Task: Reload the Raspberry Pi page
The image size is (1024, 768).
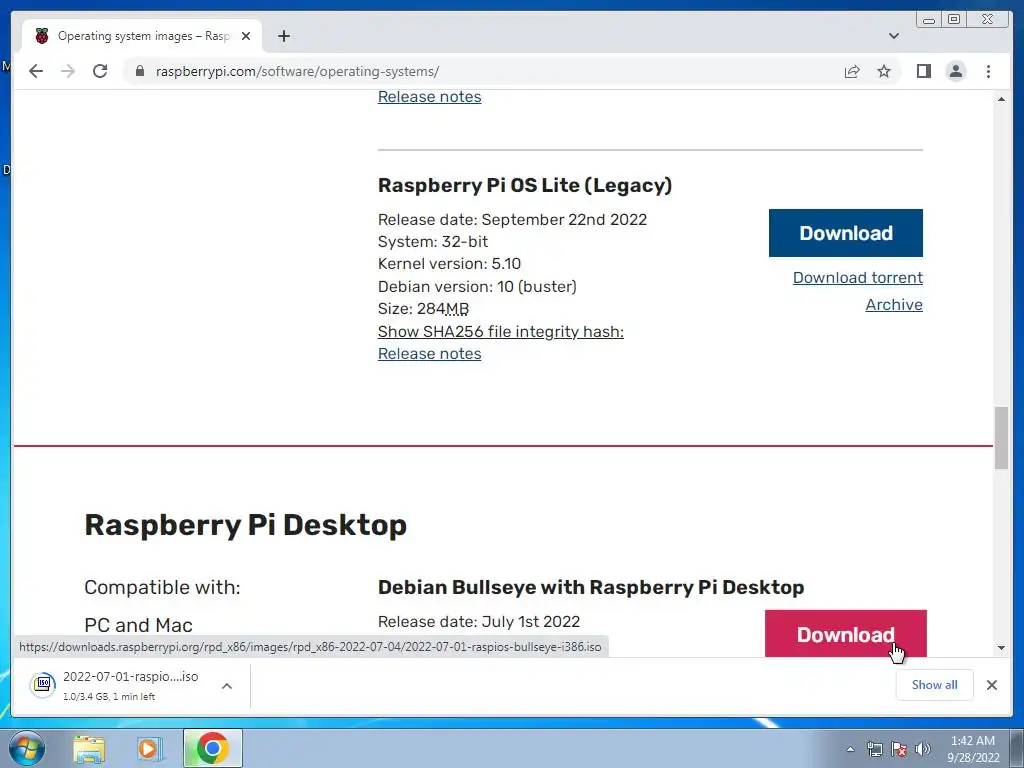Action: [100, 71]
